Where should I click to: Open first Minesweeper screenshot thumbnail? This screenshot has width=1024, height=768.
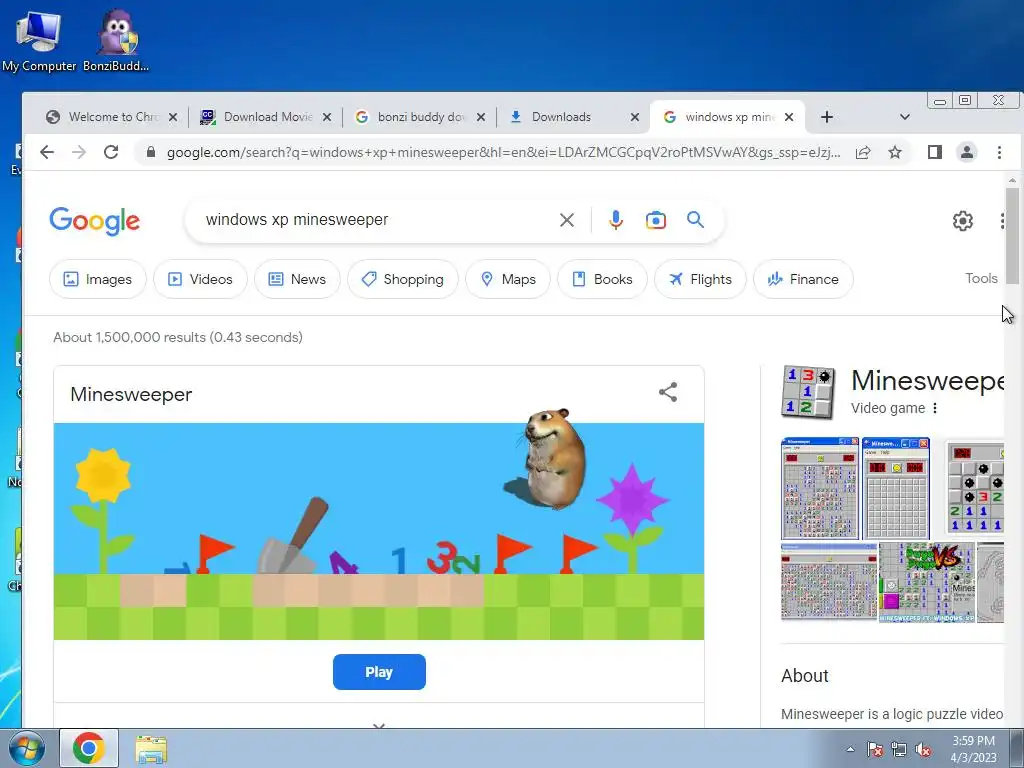pyautogui.click(x=820, y=488)
